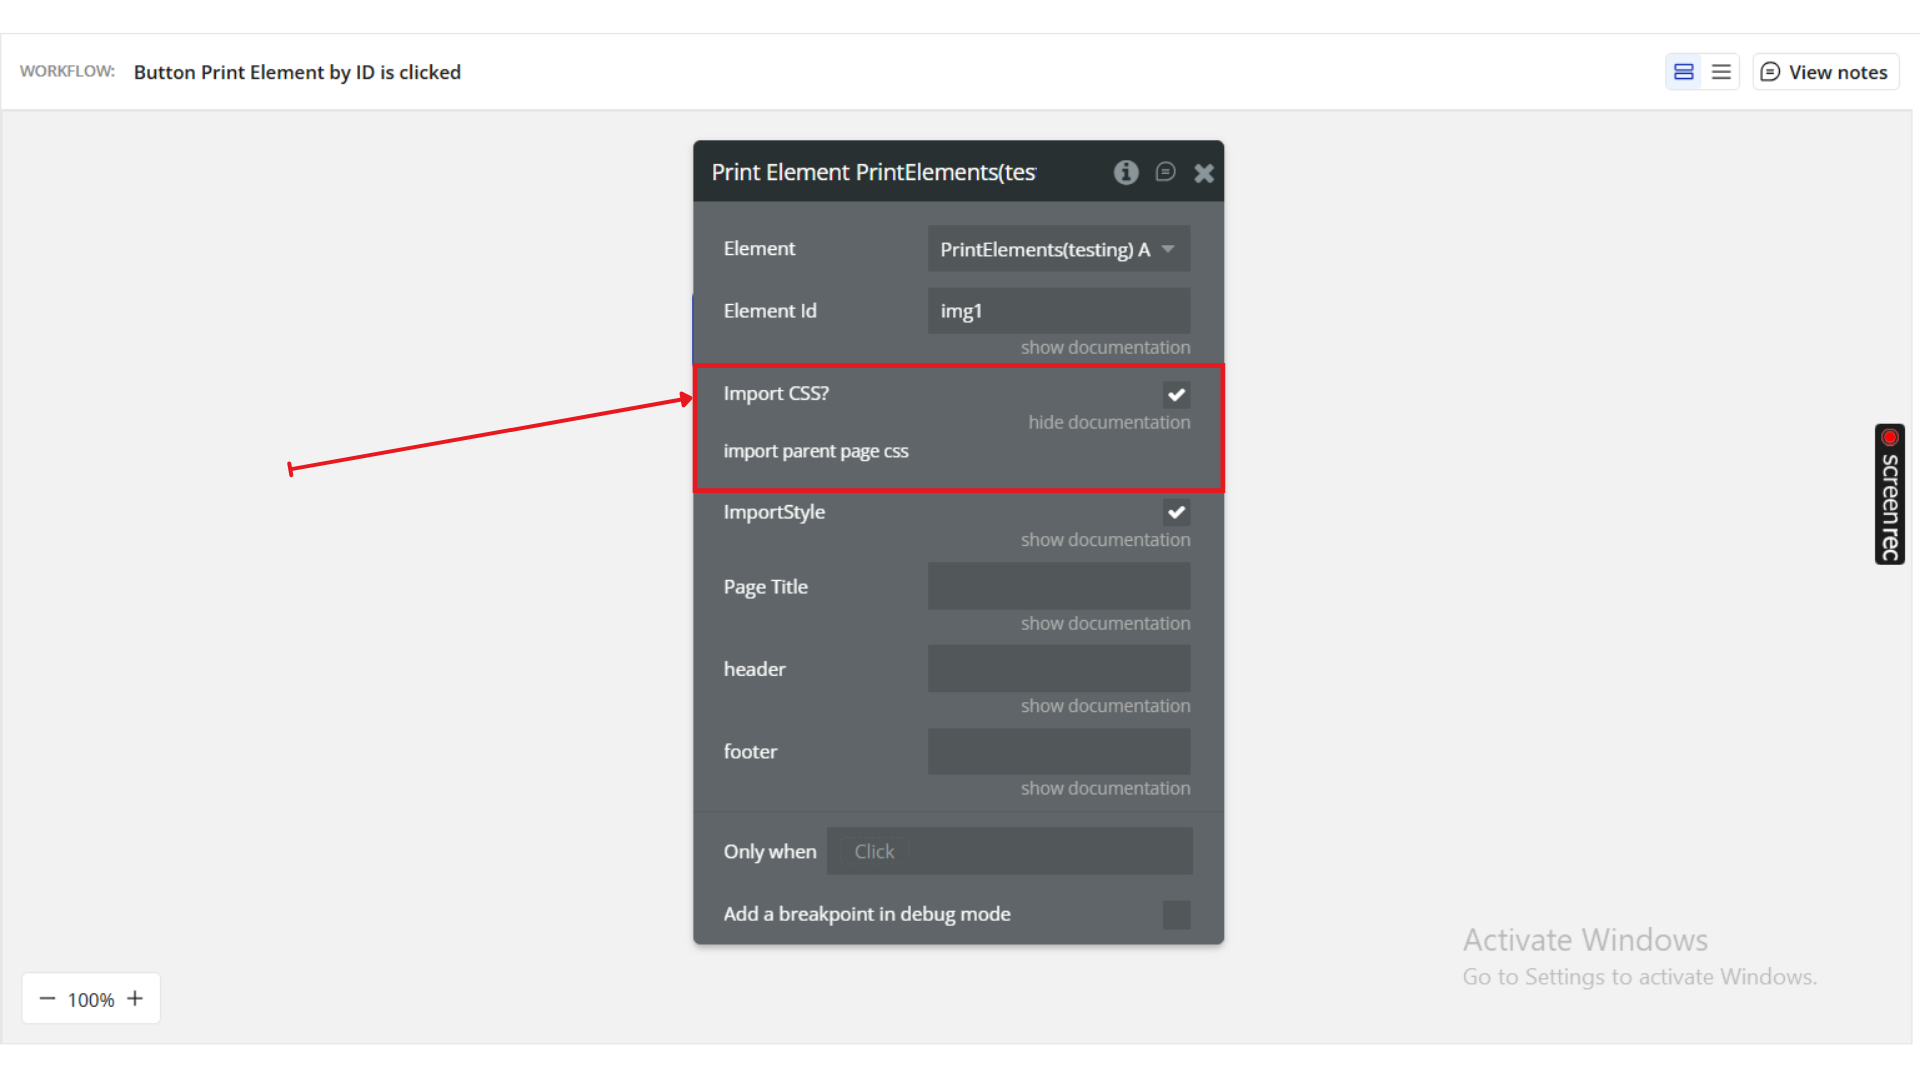Switch to the stacked card workflow view icon
This screenshot has width=1920, height=1080.
[x=1684, y=72]
